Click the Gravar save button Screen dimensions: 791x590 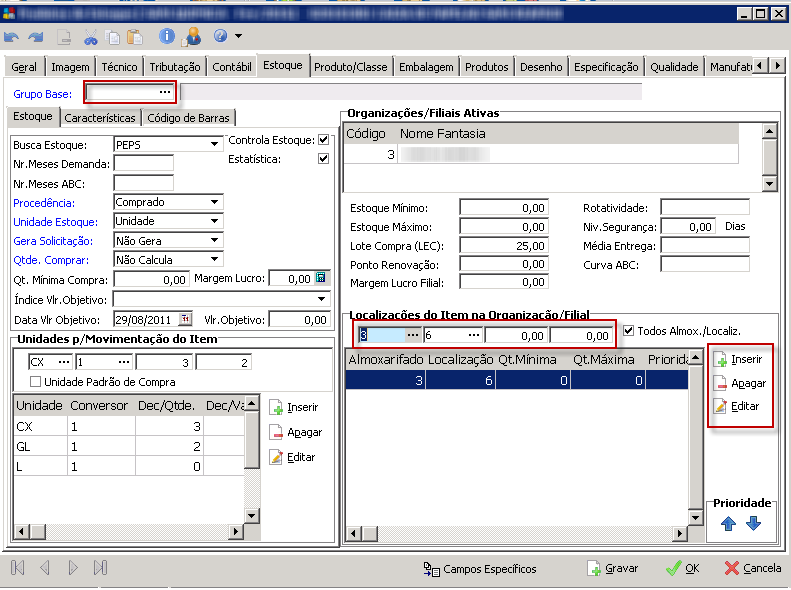pos(612,568)
